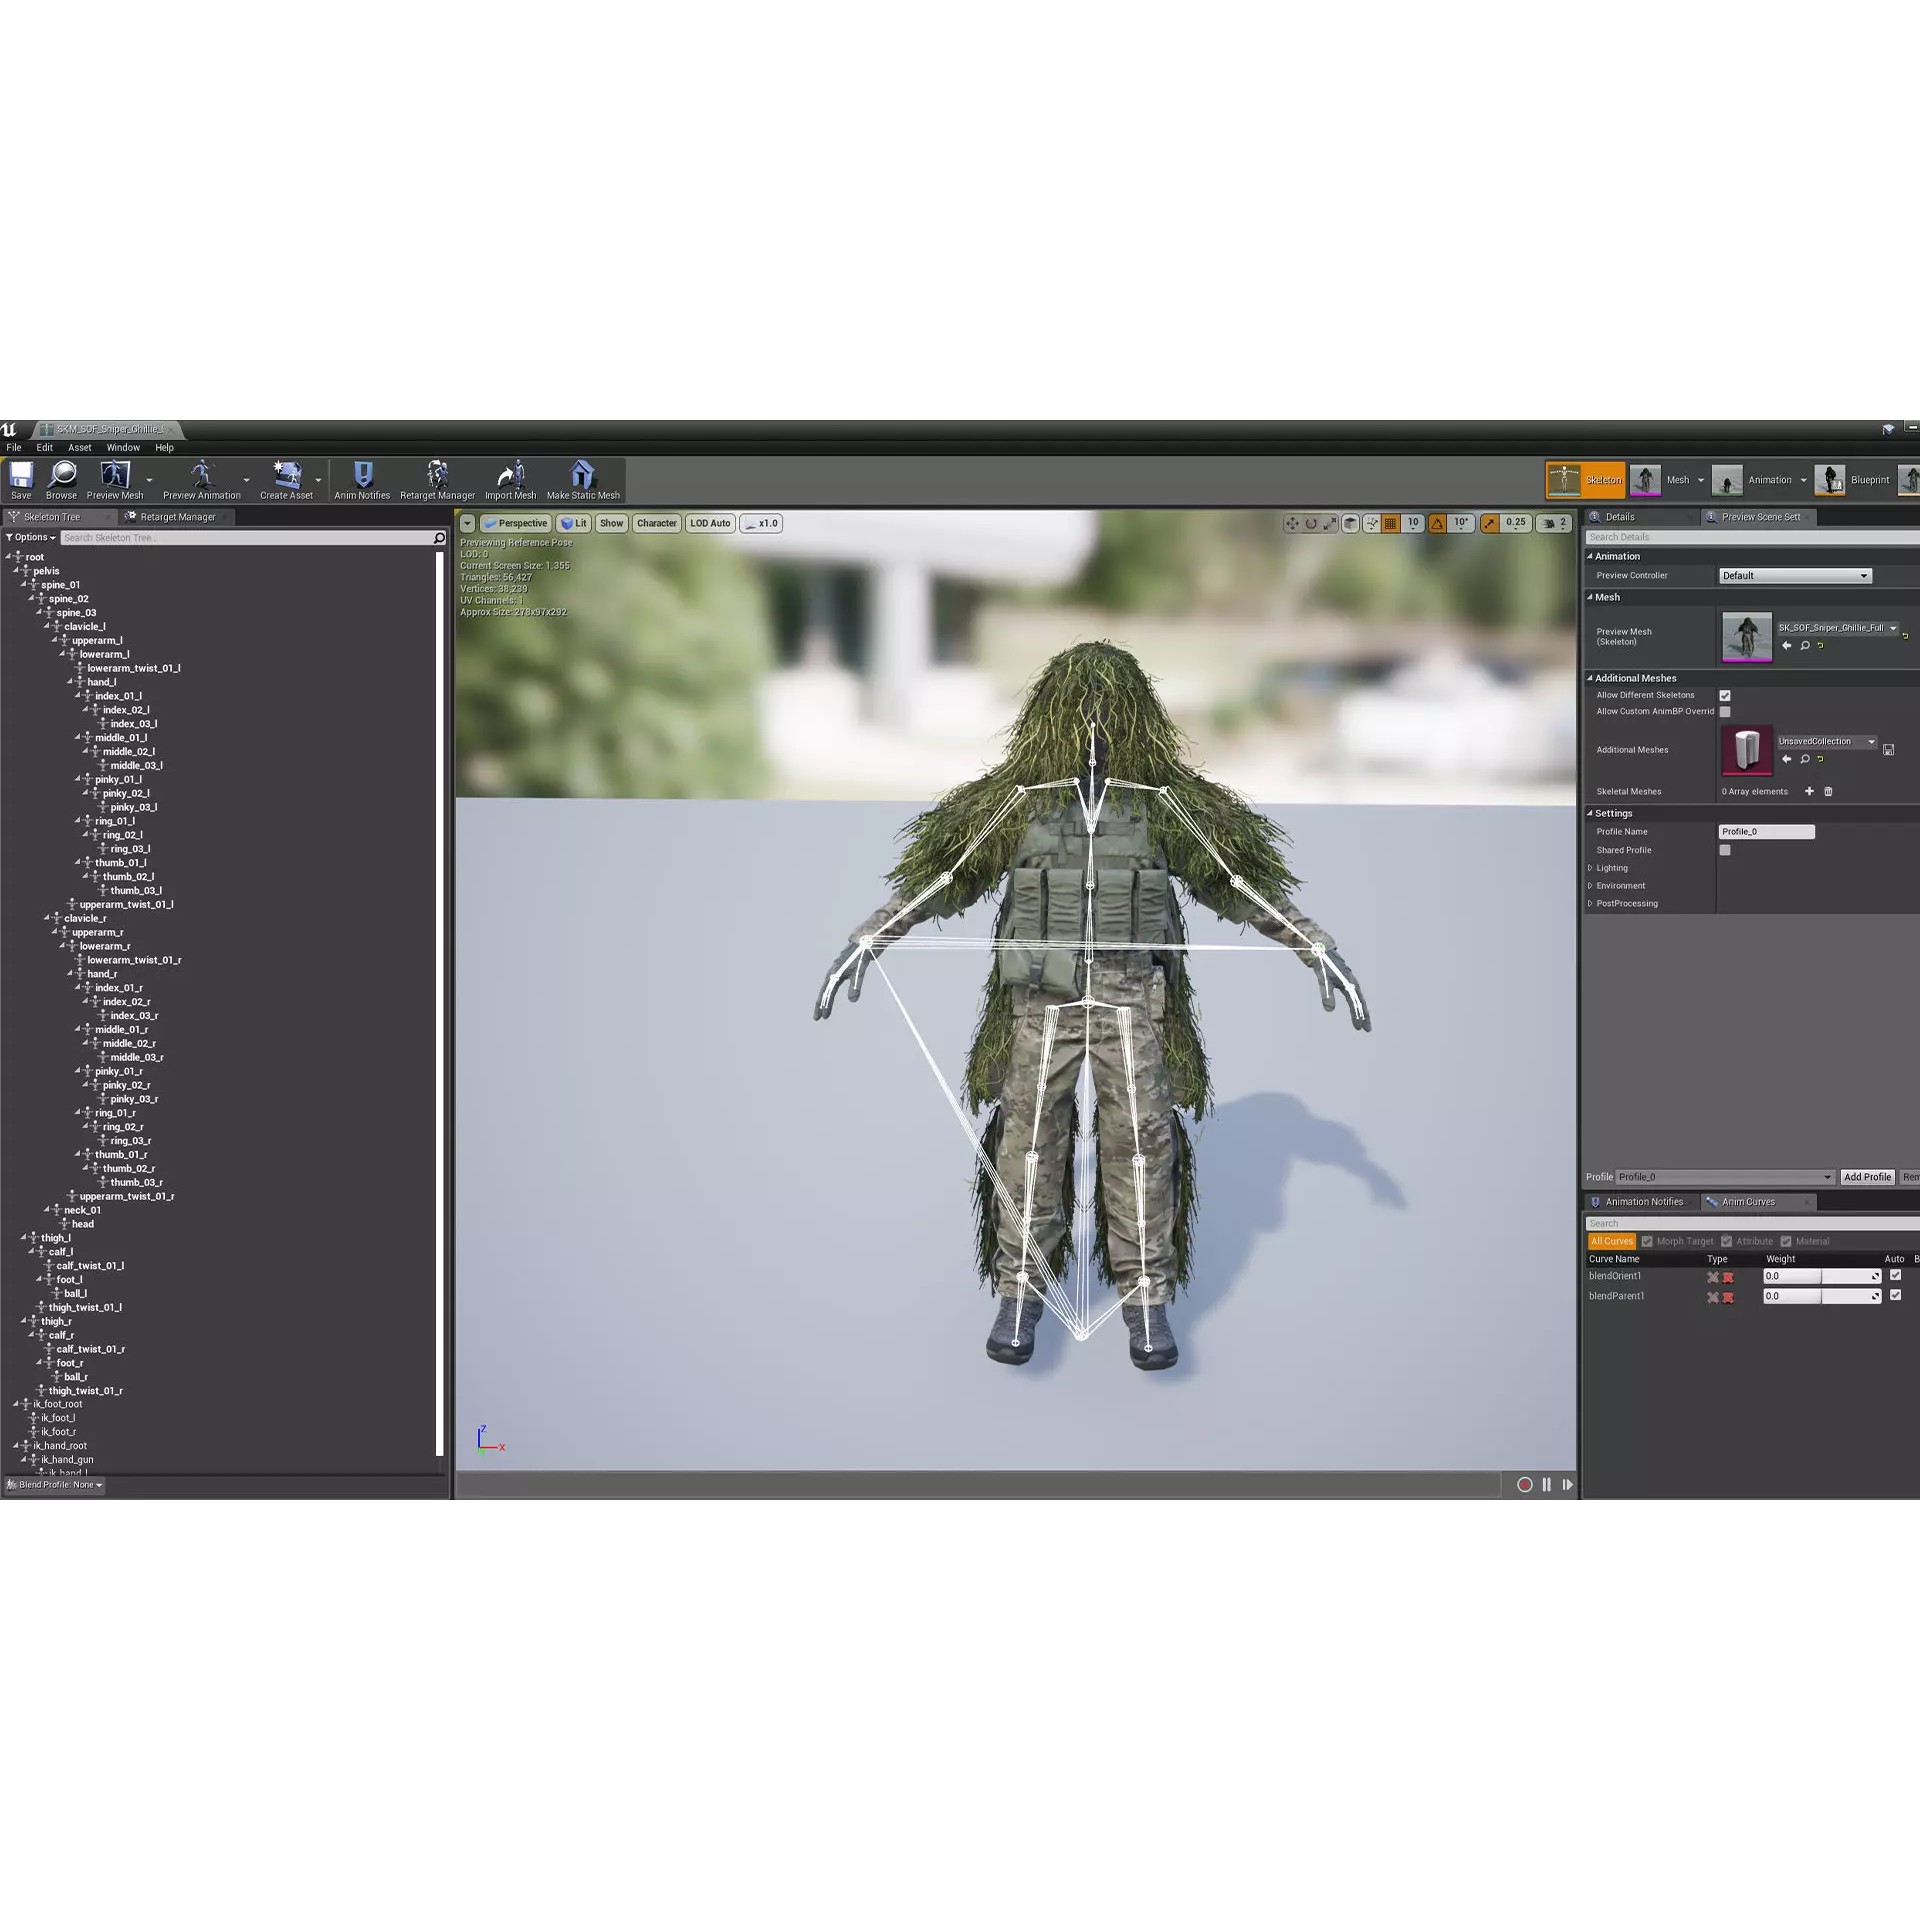Screen dimensions: 1920x1920
Task: Open grid snap value 10 dropdown
Action: point(1413,523)
